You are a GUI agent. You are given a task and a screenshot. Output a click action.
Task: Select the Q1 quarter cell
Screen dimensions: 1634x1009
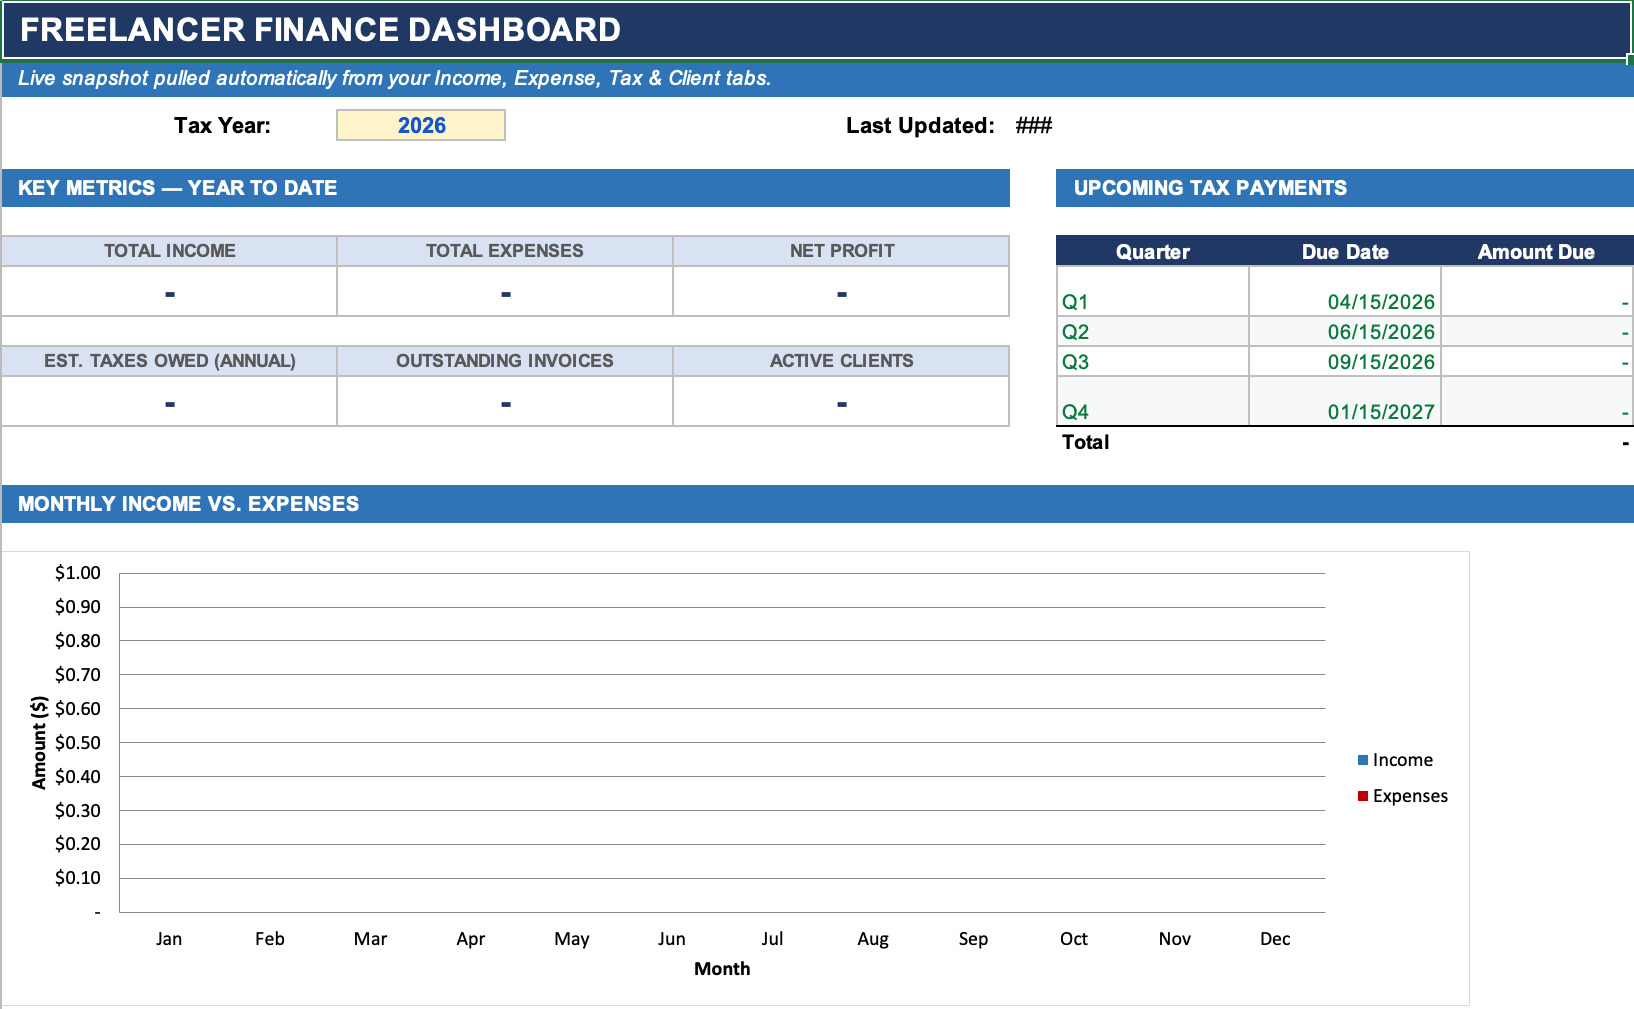click(1153, 292)
